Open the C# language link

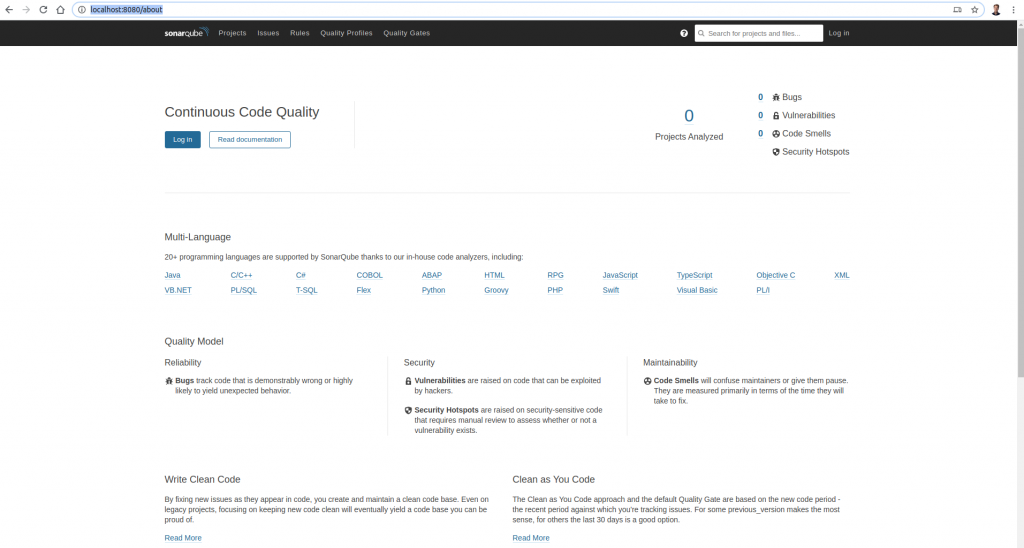(300, 276)
